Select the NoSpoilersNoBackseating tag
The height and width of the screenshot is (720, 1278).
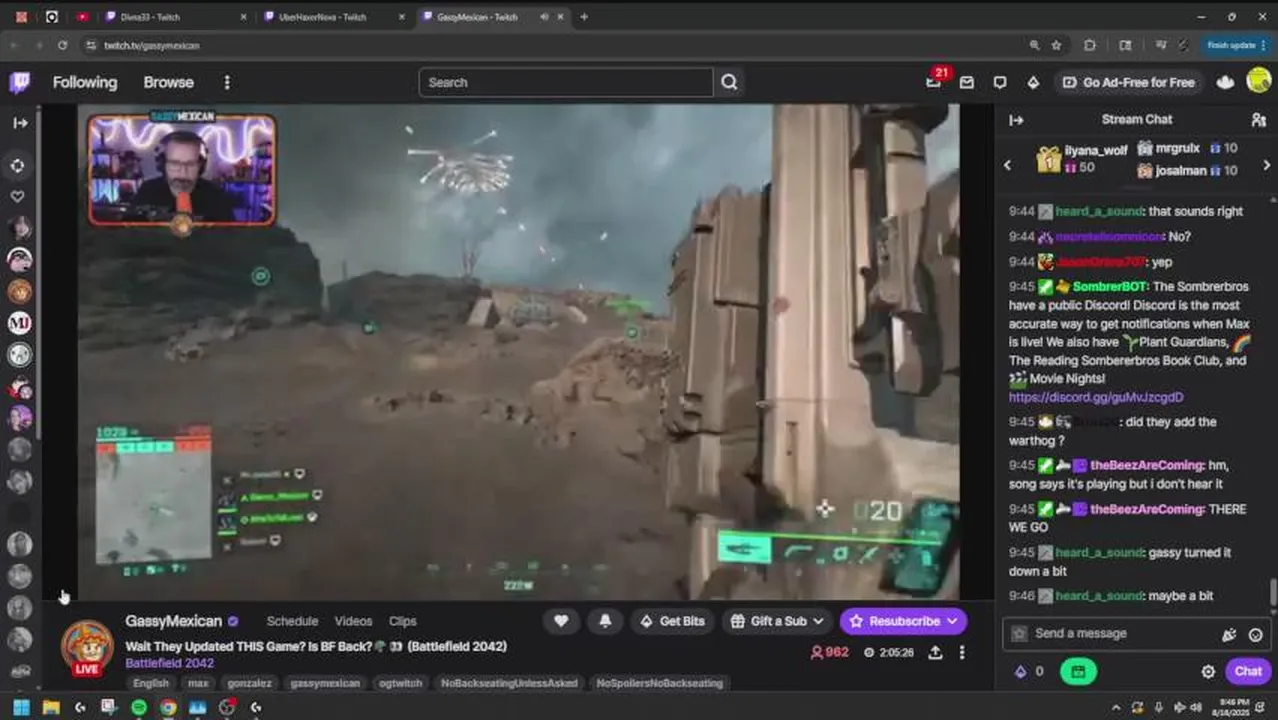[659, 683]
